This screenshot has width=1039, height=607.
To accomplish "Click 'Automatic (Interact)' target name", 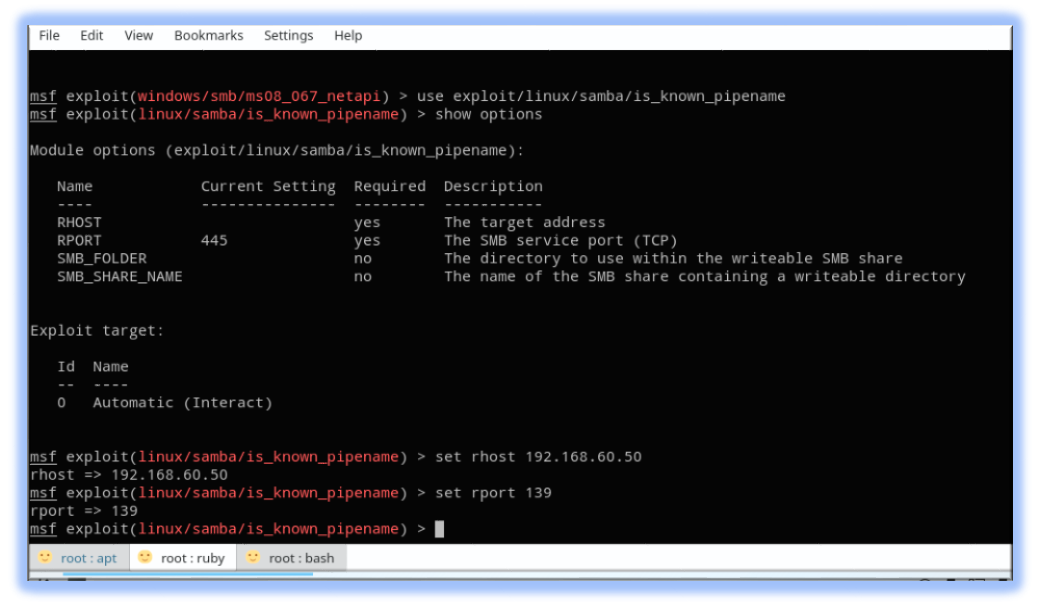I will tap(183, 403).
